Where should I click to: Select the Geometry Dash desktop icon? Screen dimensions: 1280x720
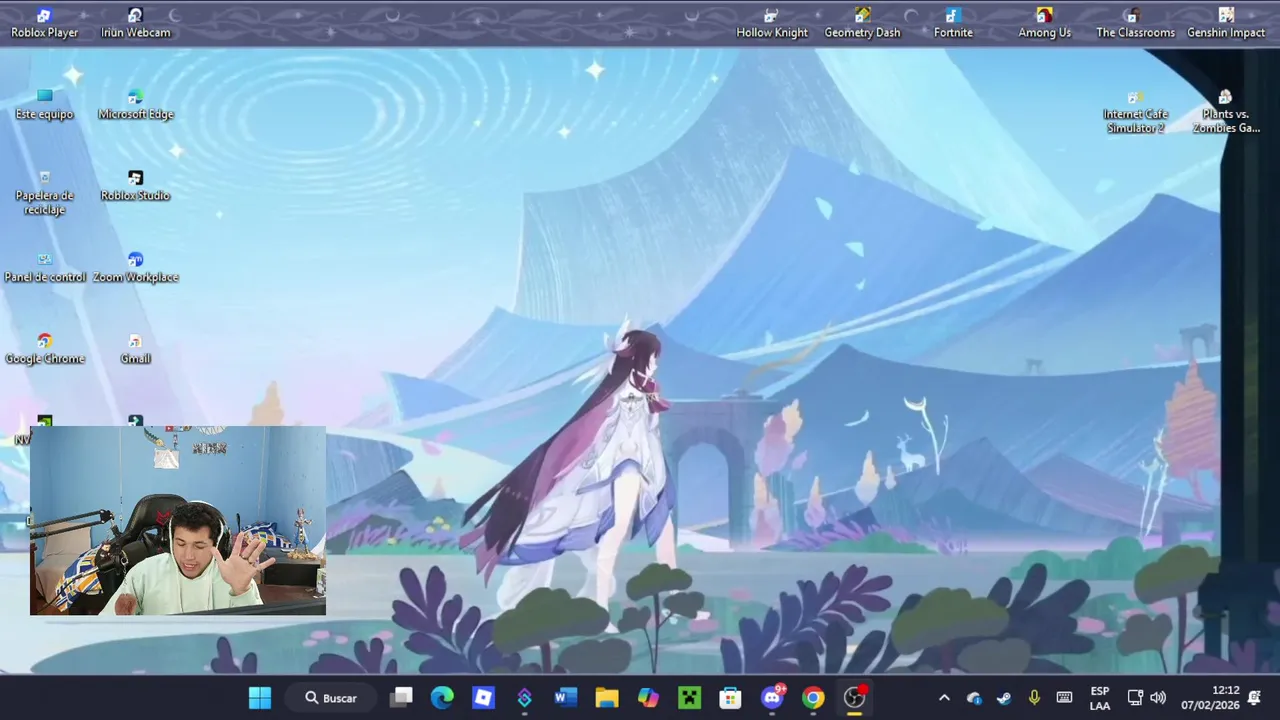[862, 23]
